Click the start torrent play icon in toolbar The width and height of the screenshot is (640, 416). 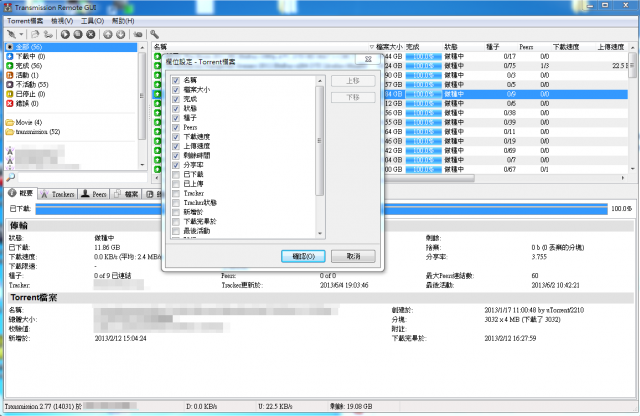click(x=65, y=35)
